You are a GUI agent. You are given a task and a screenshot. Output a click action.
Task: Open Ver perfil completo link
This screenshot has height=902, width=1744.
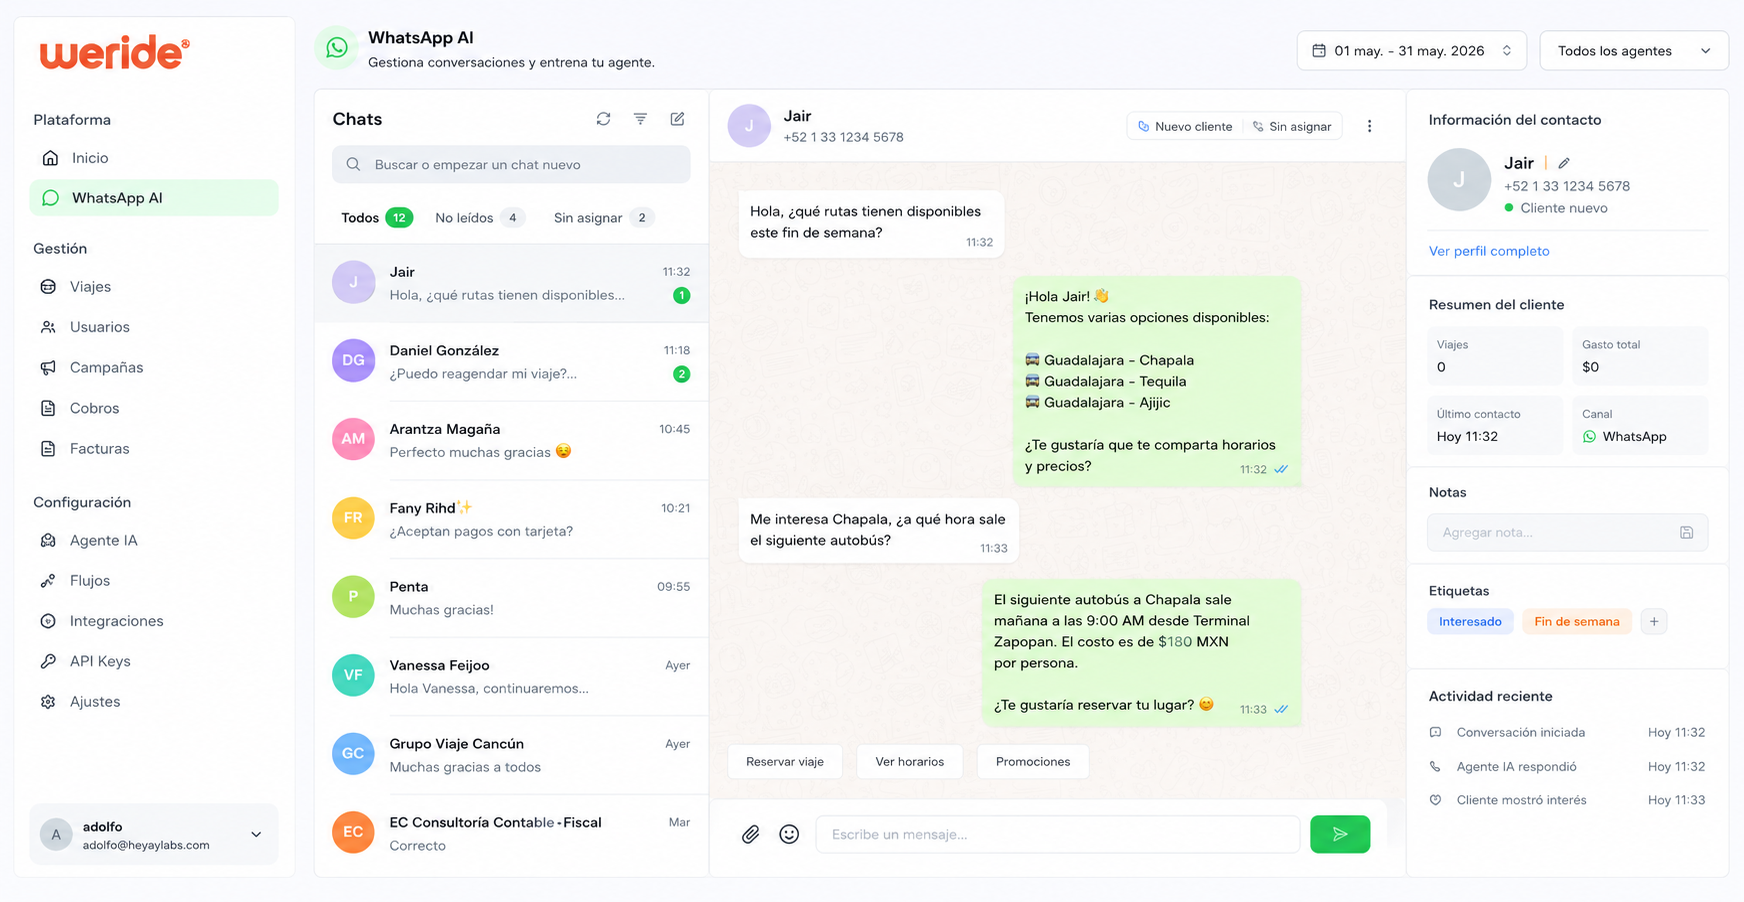pyautogui.click(x=1489, y=251)
